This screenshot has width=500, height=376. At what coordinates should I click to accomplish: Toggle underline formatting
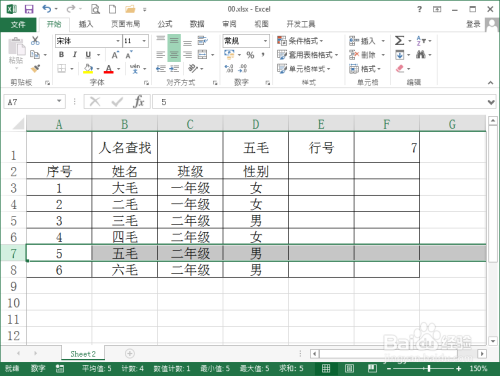88,55
